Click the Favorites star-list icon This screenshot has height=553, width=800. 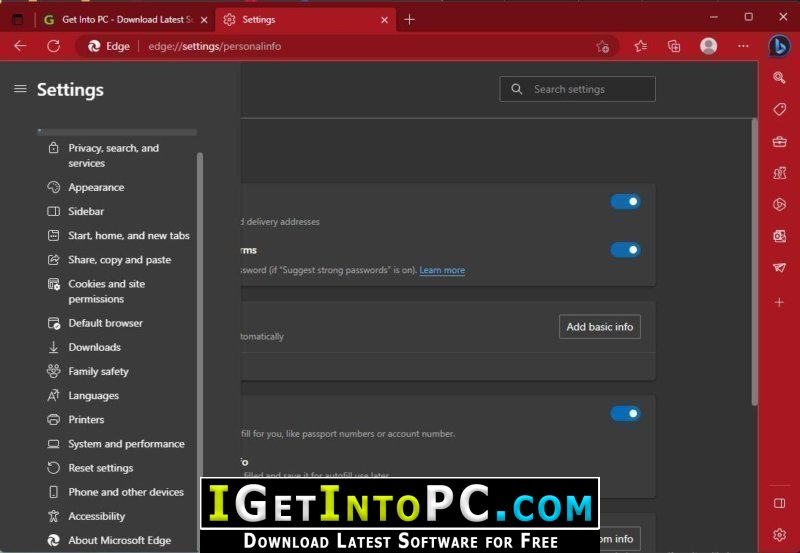click(641, 46)
